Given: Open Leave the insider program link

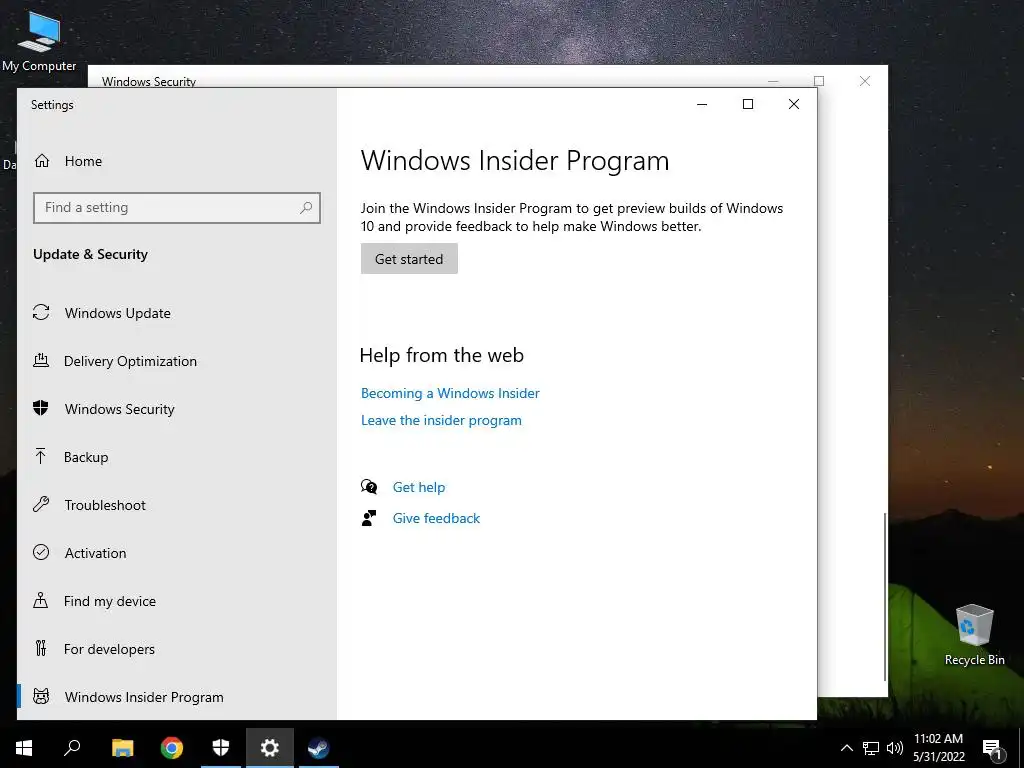Looking at the screenshot, I should coord(441,421).
